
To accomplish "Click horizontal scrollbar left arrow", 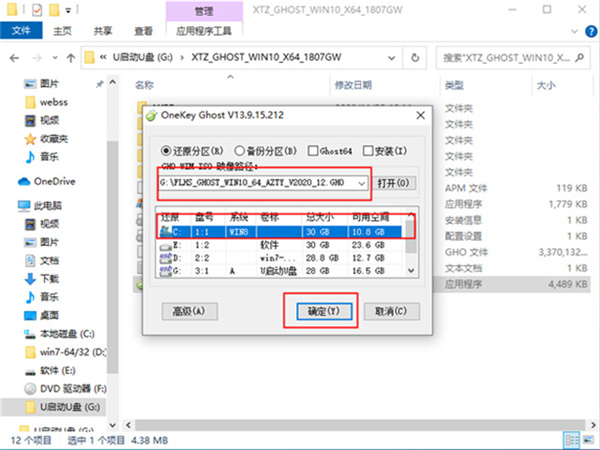I will click(129, 425).
